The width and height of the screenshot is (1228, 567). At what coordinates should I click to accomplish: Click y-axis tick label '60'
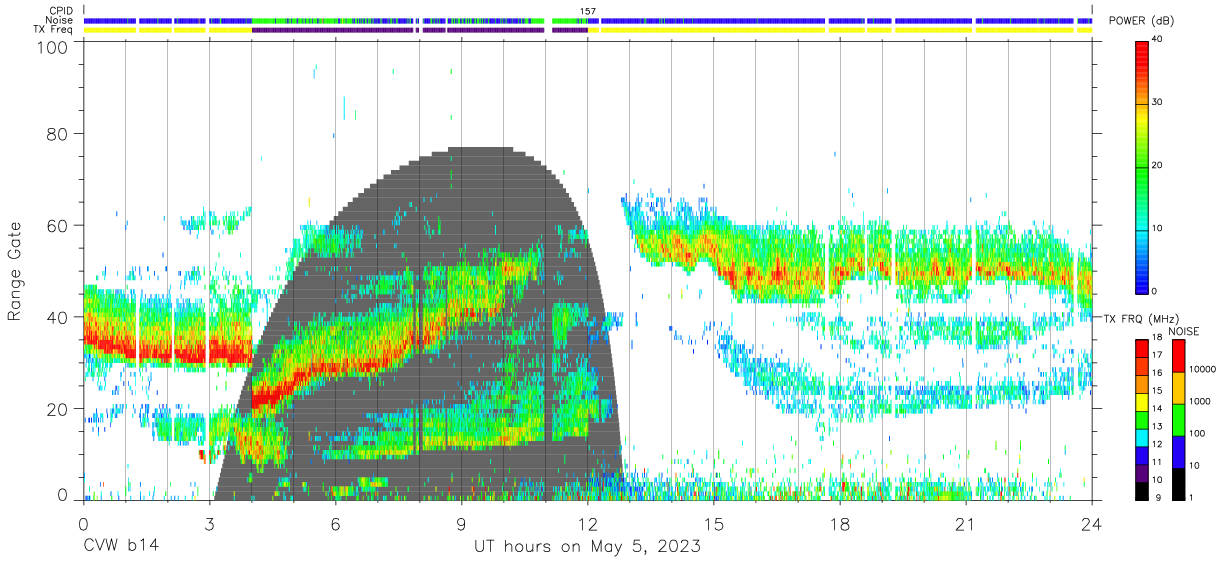pyautogui.click(x=58, y=226)
